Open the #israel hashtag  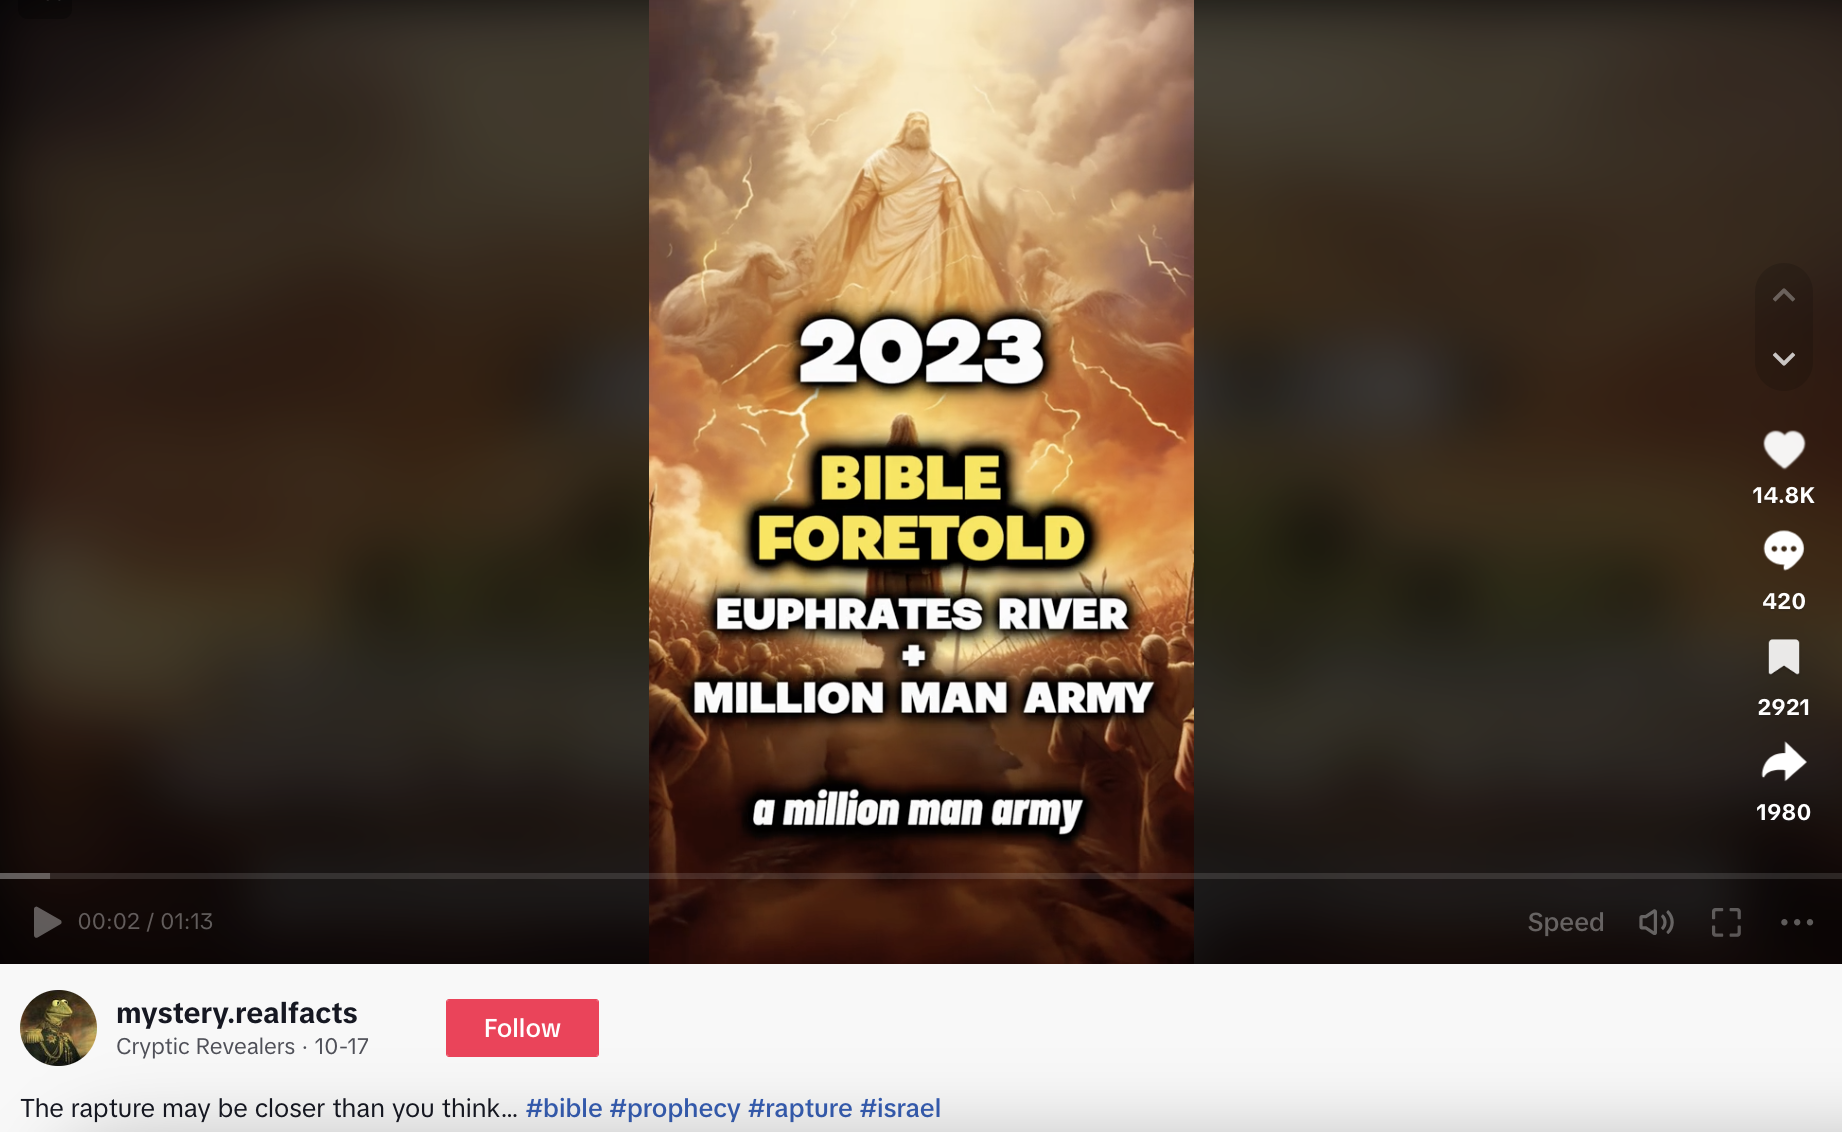[900, 1108]
